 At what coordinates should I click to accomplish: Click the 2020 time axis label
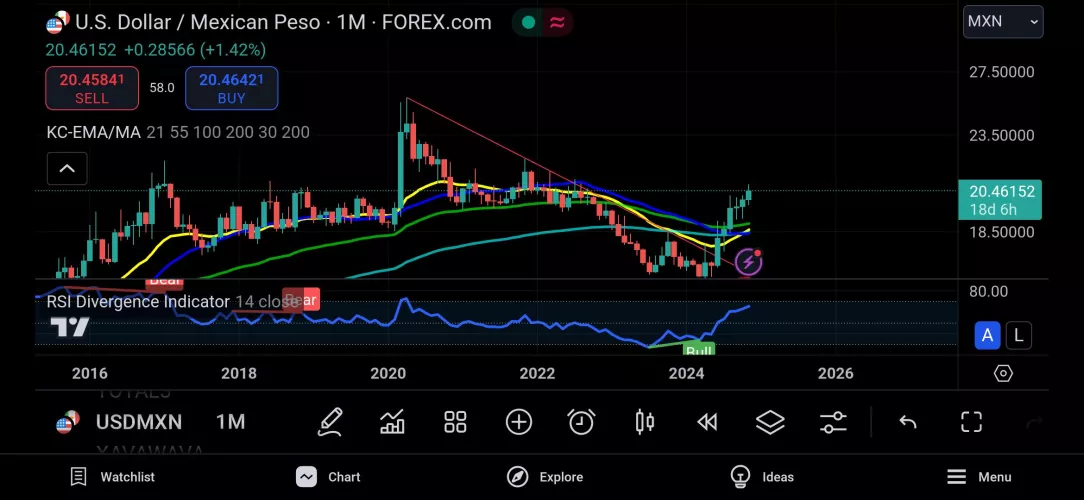coord(388,373)
